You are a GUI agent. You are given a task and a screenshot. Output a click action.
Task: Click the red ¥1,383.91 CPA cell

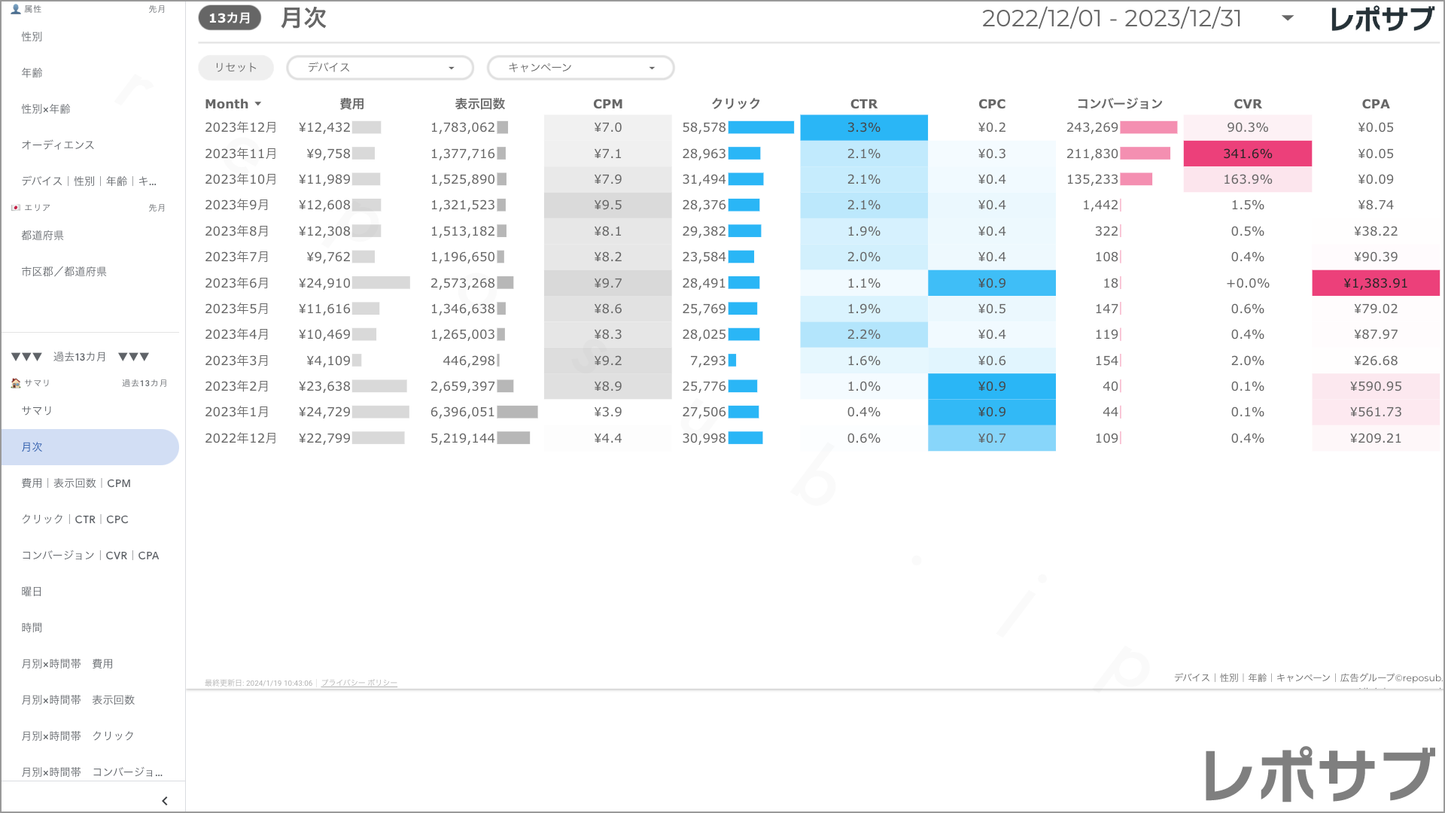tap(1375, 283)
